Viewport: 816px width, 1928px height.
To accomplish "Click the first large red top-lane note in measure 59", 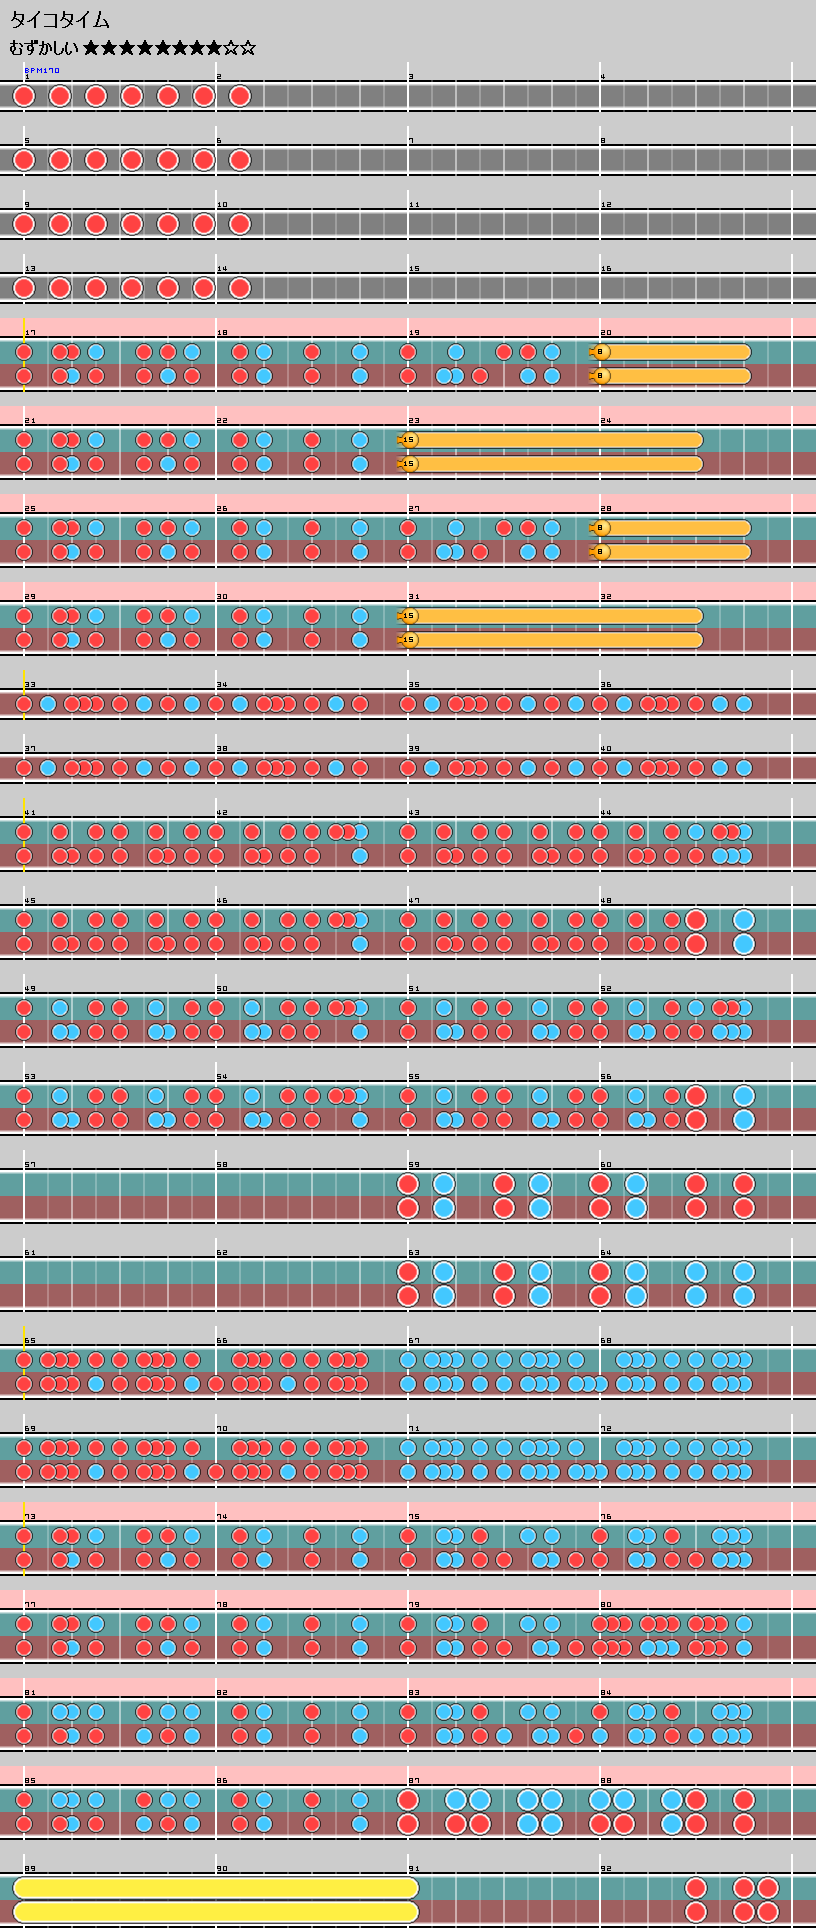I will [408, 1184].
